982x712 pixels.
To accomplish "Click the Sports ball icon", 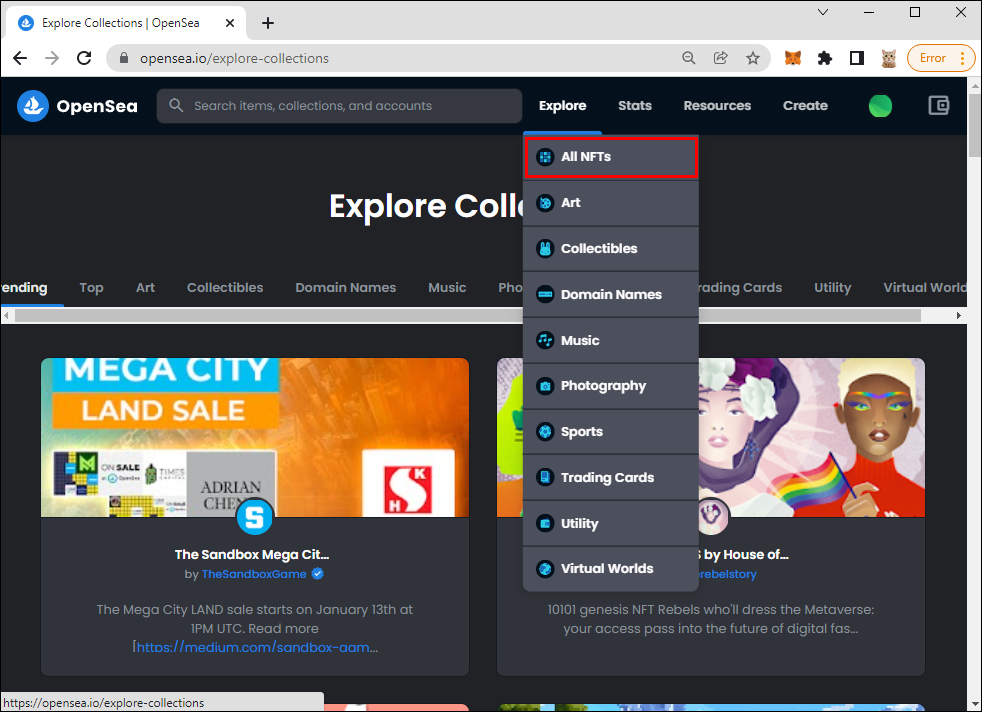I will click(x=545, y=431).
